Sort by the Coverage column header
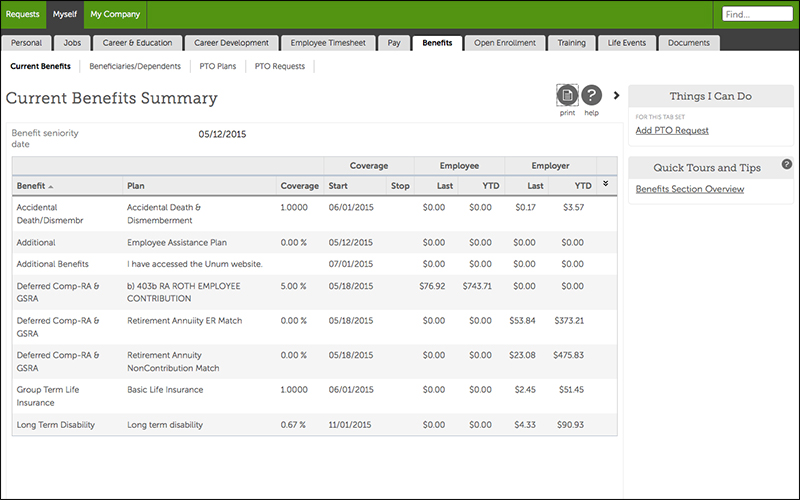800x500 pixels. tap(299, 186)
